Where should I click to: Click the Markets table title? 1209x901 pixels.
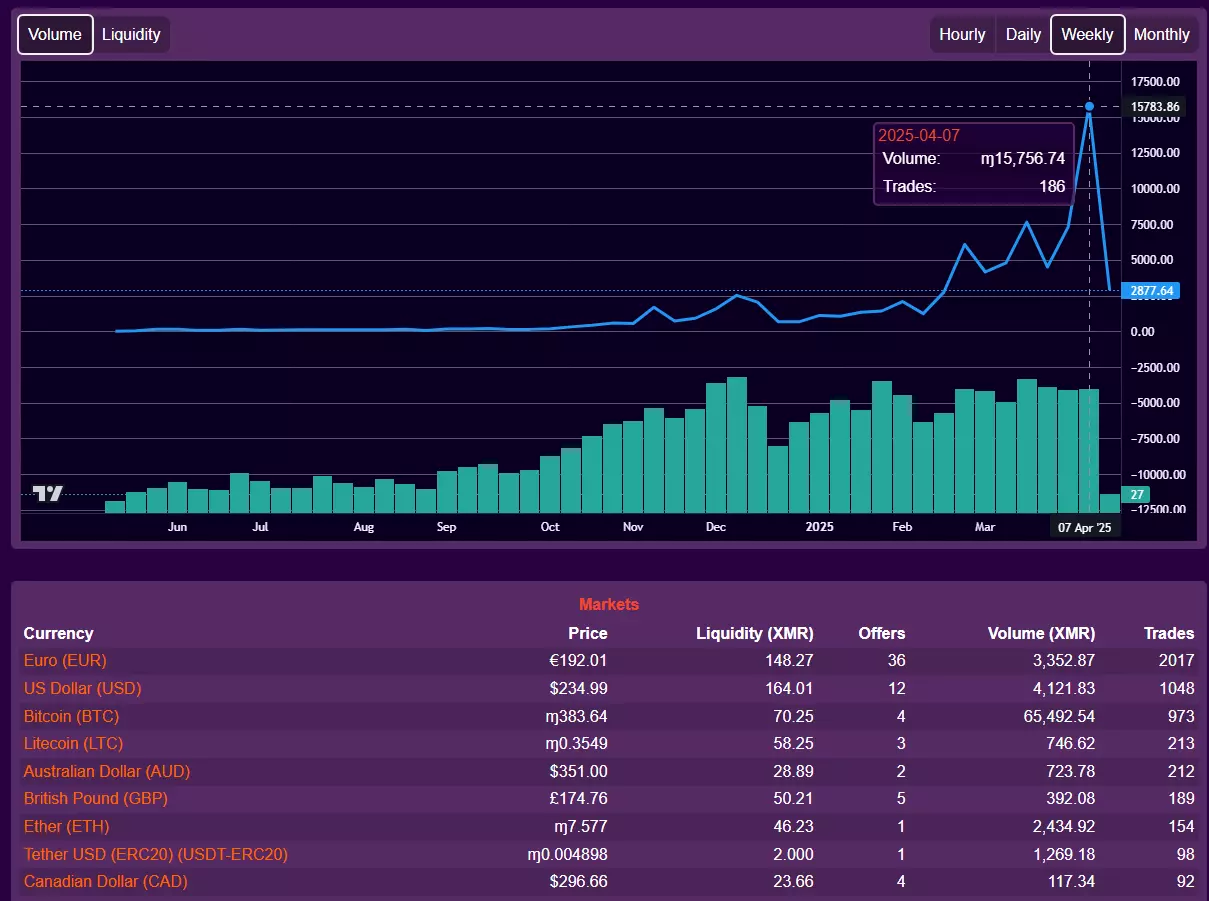coord(609,604)
